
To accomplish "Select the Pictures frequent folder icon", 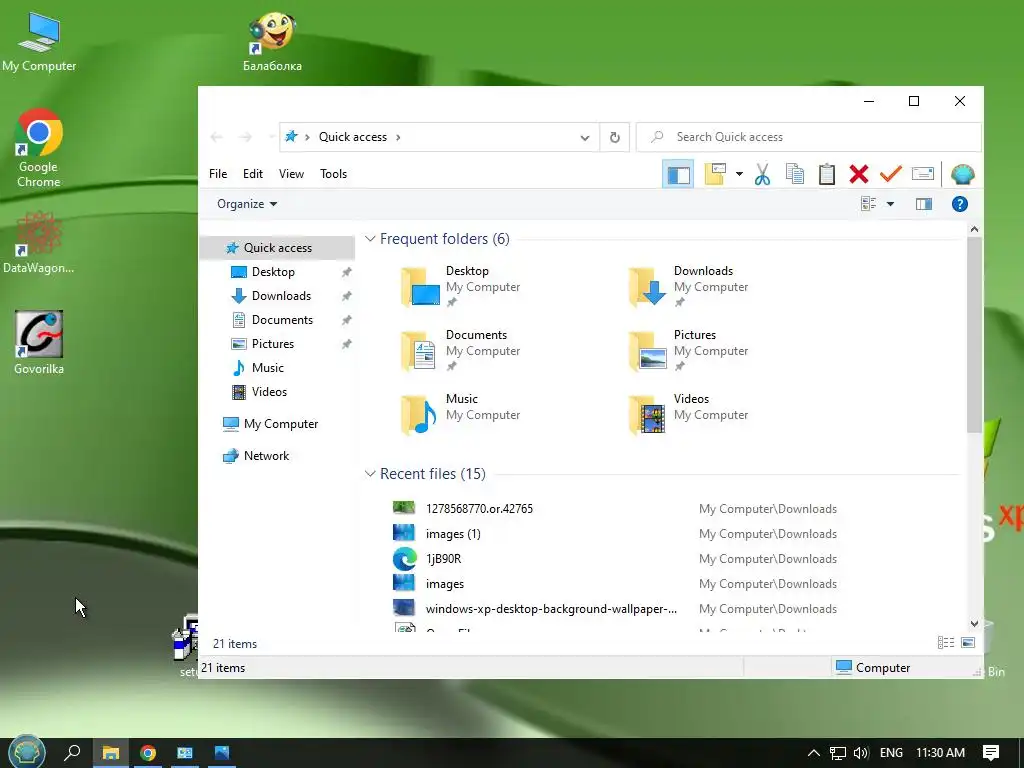I will (647, 350).
